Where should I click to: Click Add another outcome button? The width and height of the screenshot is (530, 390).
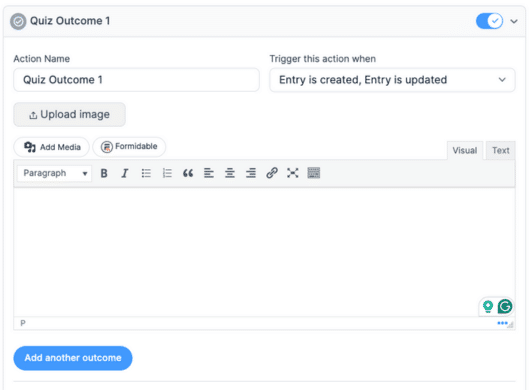[73, 358]
